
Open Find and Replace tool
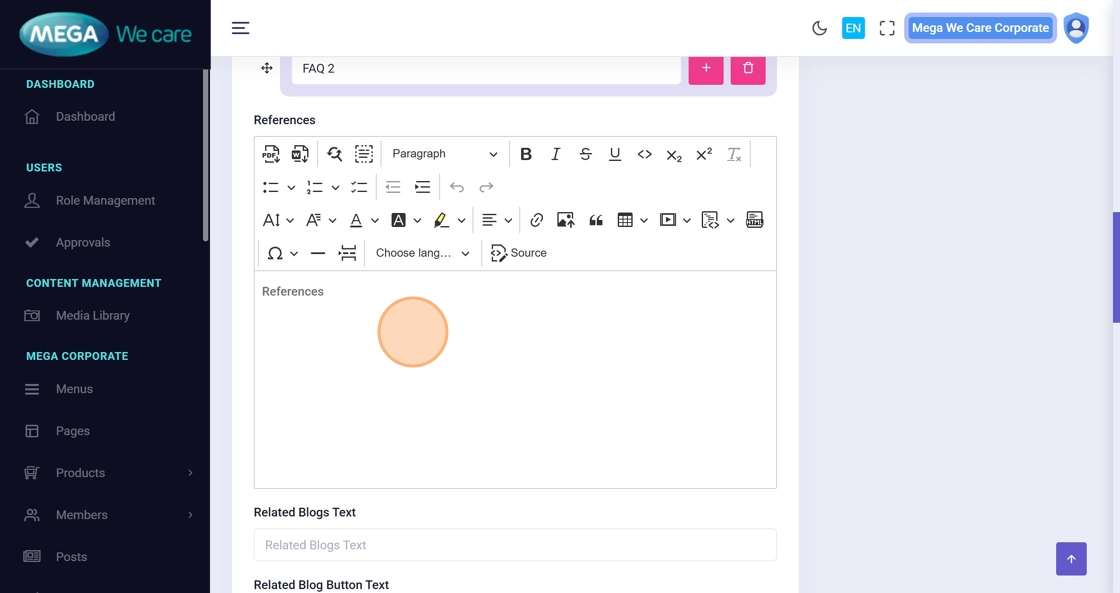335,154
